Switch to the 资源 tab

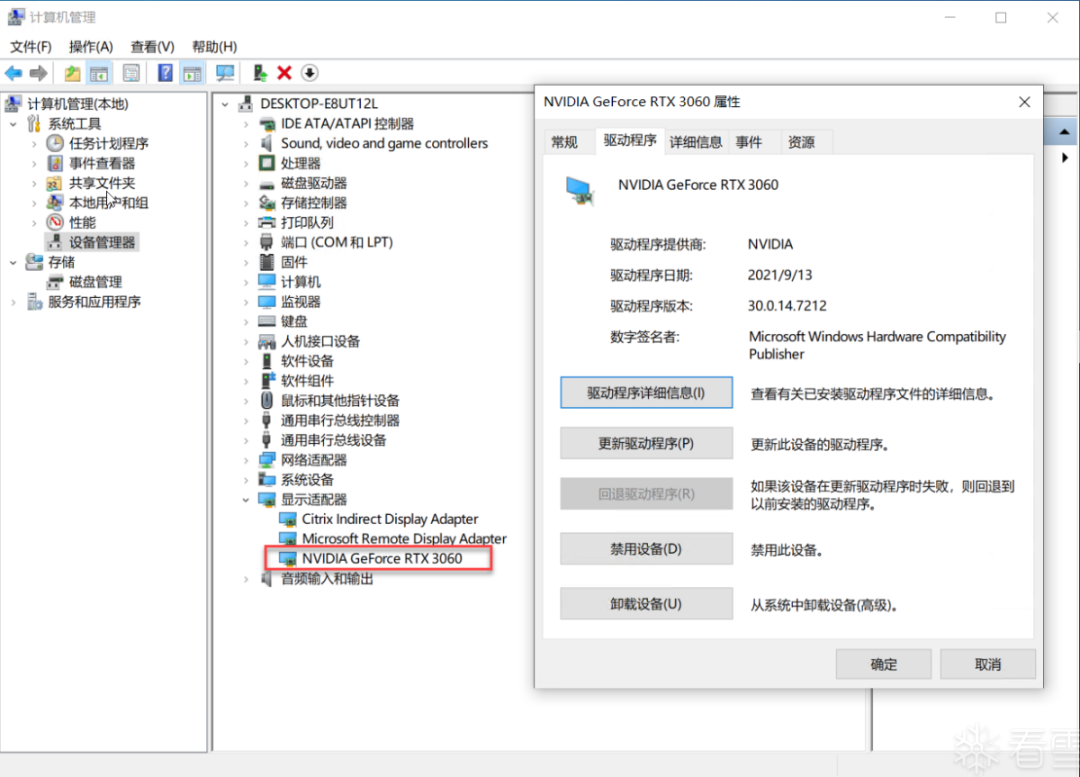pos(801,142)
